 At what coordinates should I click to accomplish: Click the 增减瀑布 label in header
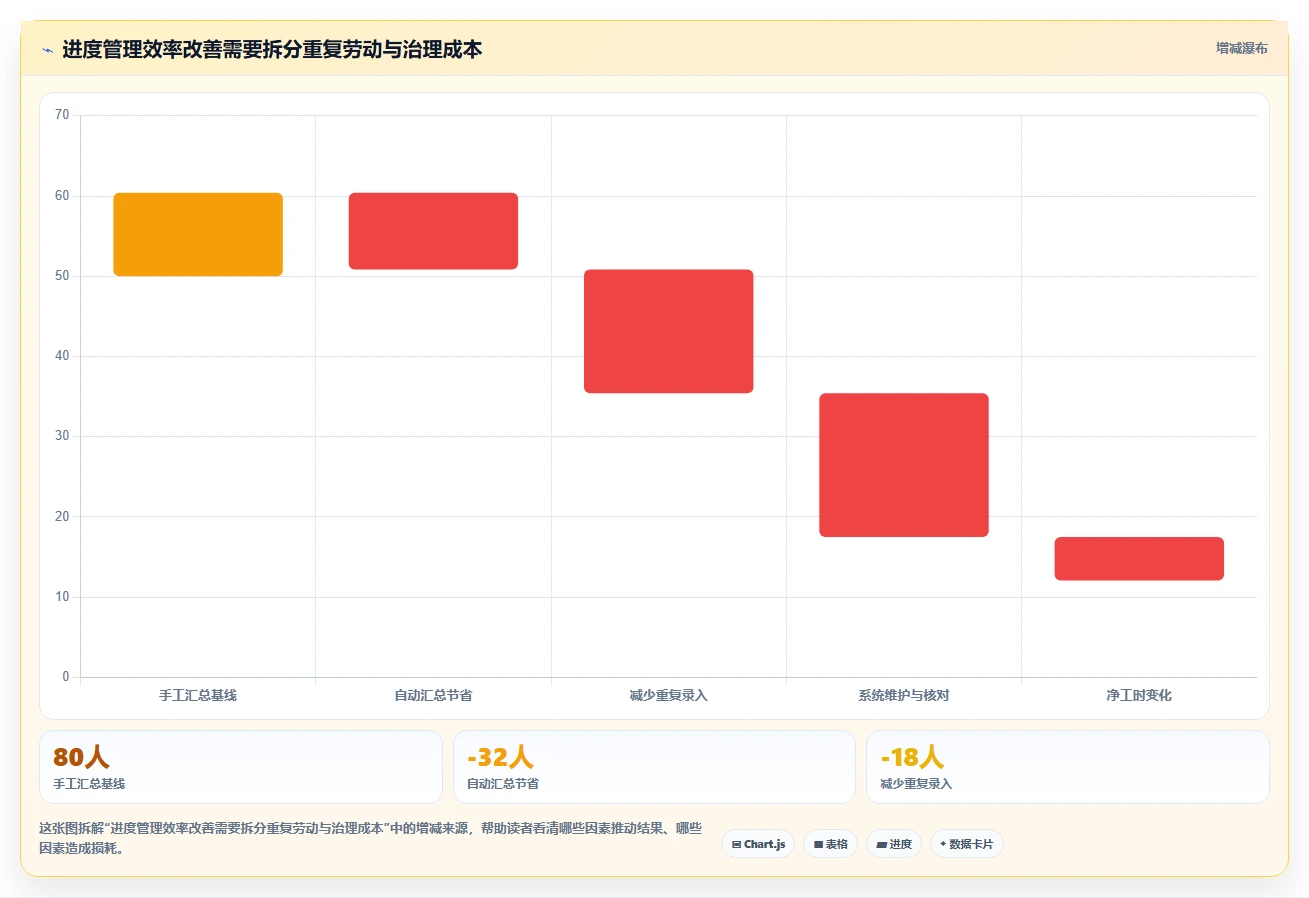coord(1241,48)
